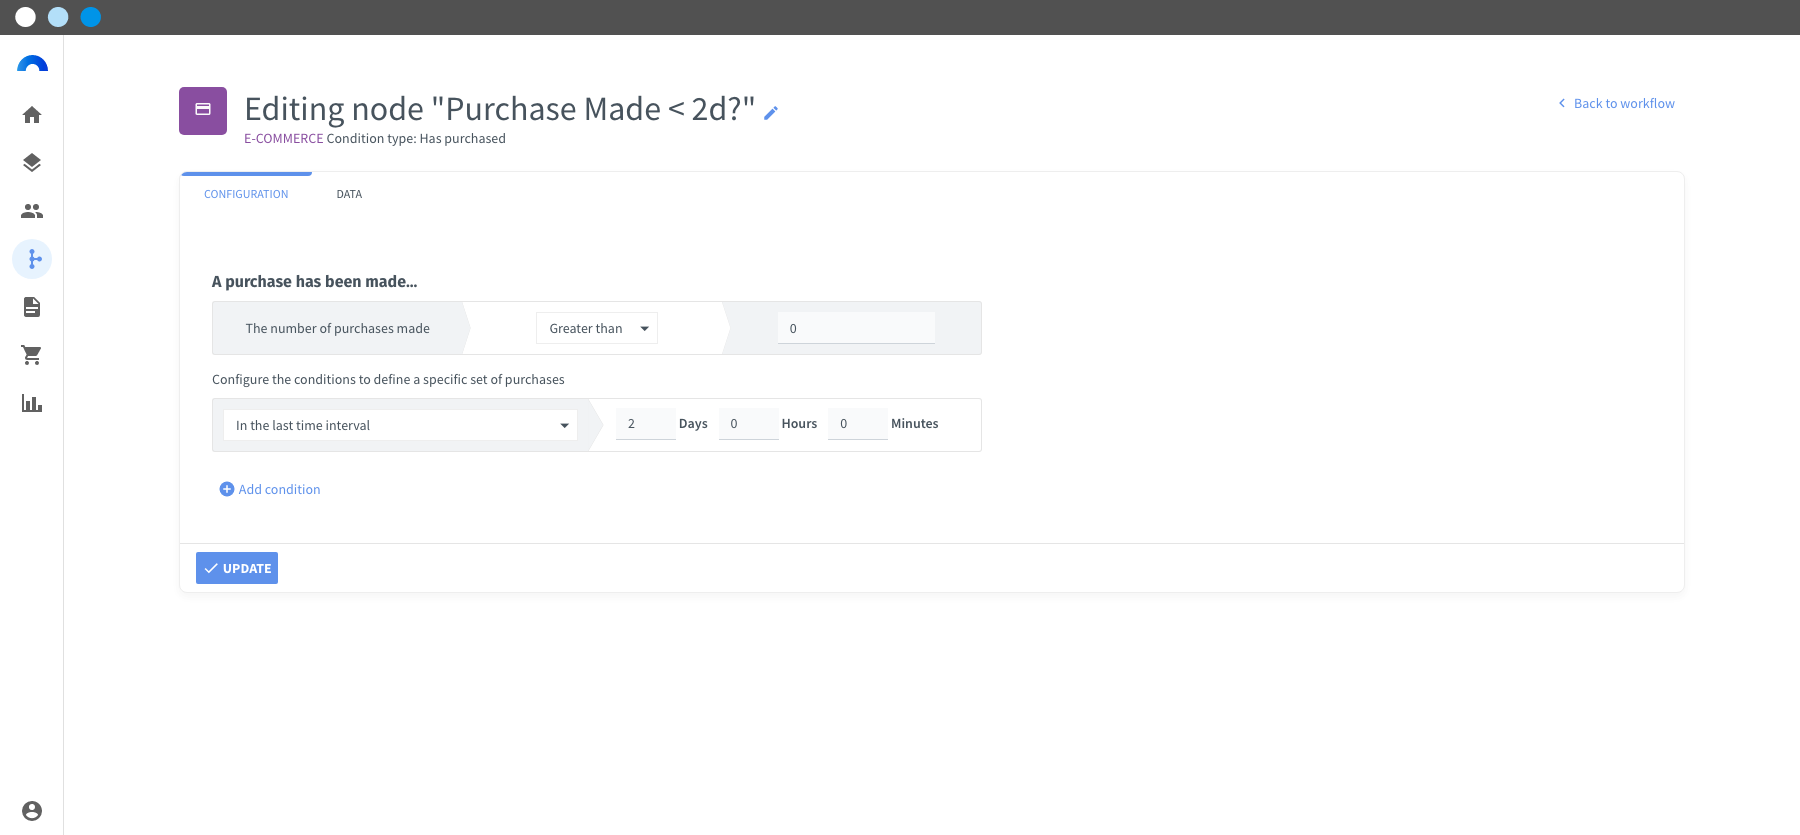Go back to workflow
The height and width of the screenshot is (835, 1800).
(x=1616, y=103)
